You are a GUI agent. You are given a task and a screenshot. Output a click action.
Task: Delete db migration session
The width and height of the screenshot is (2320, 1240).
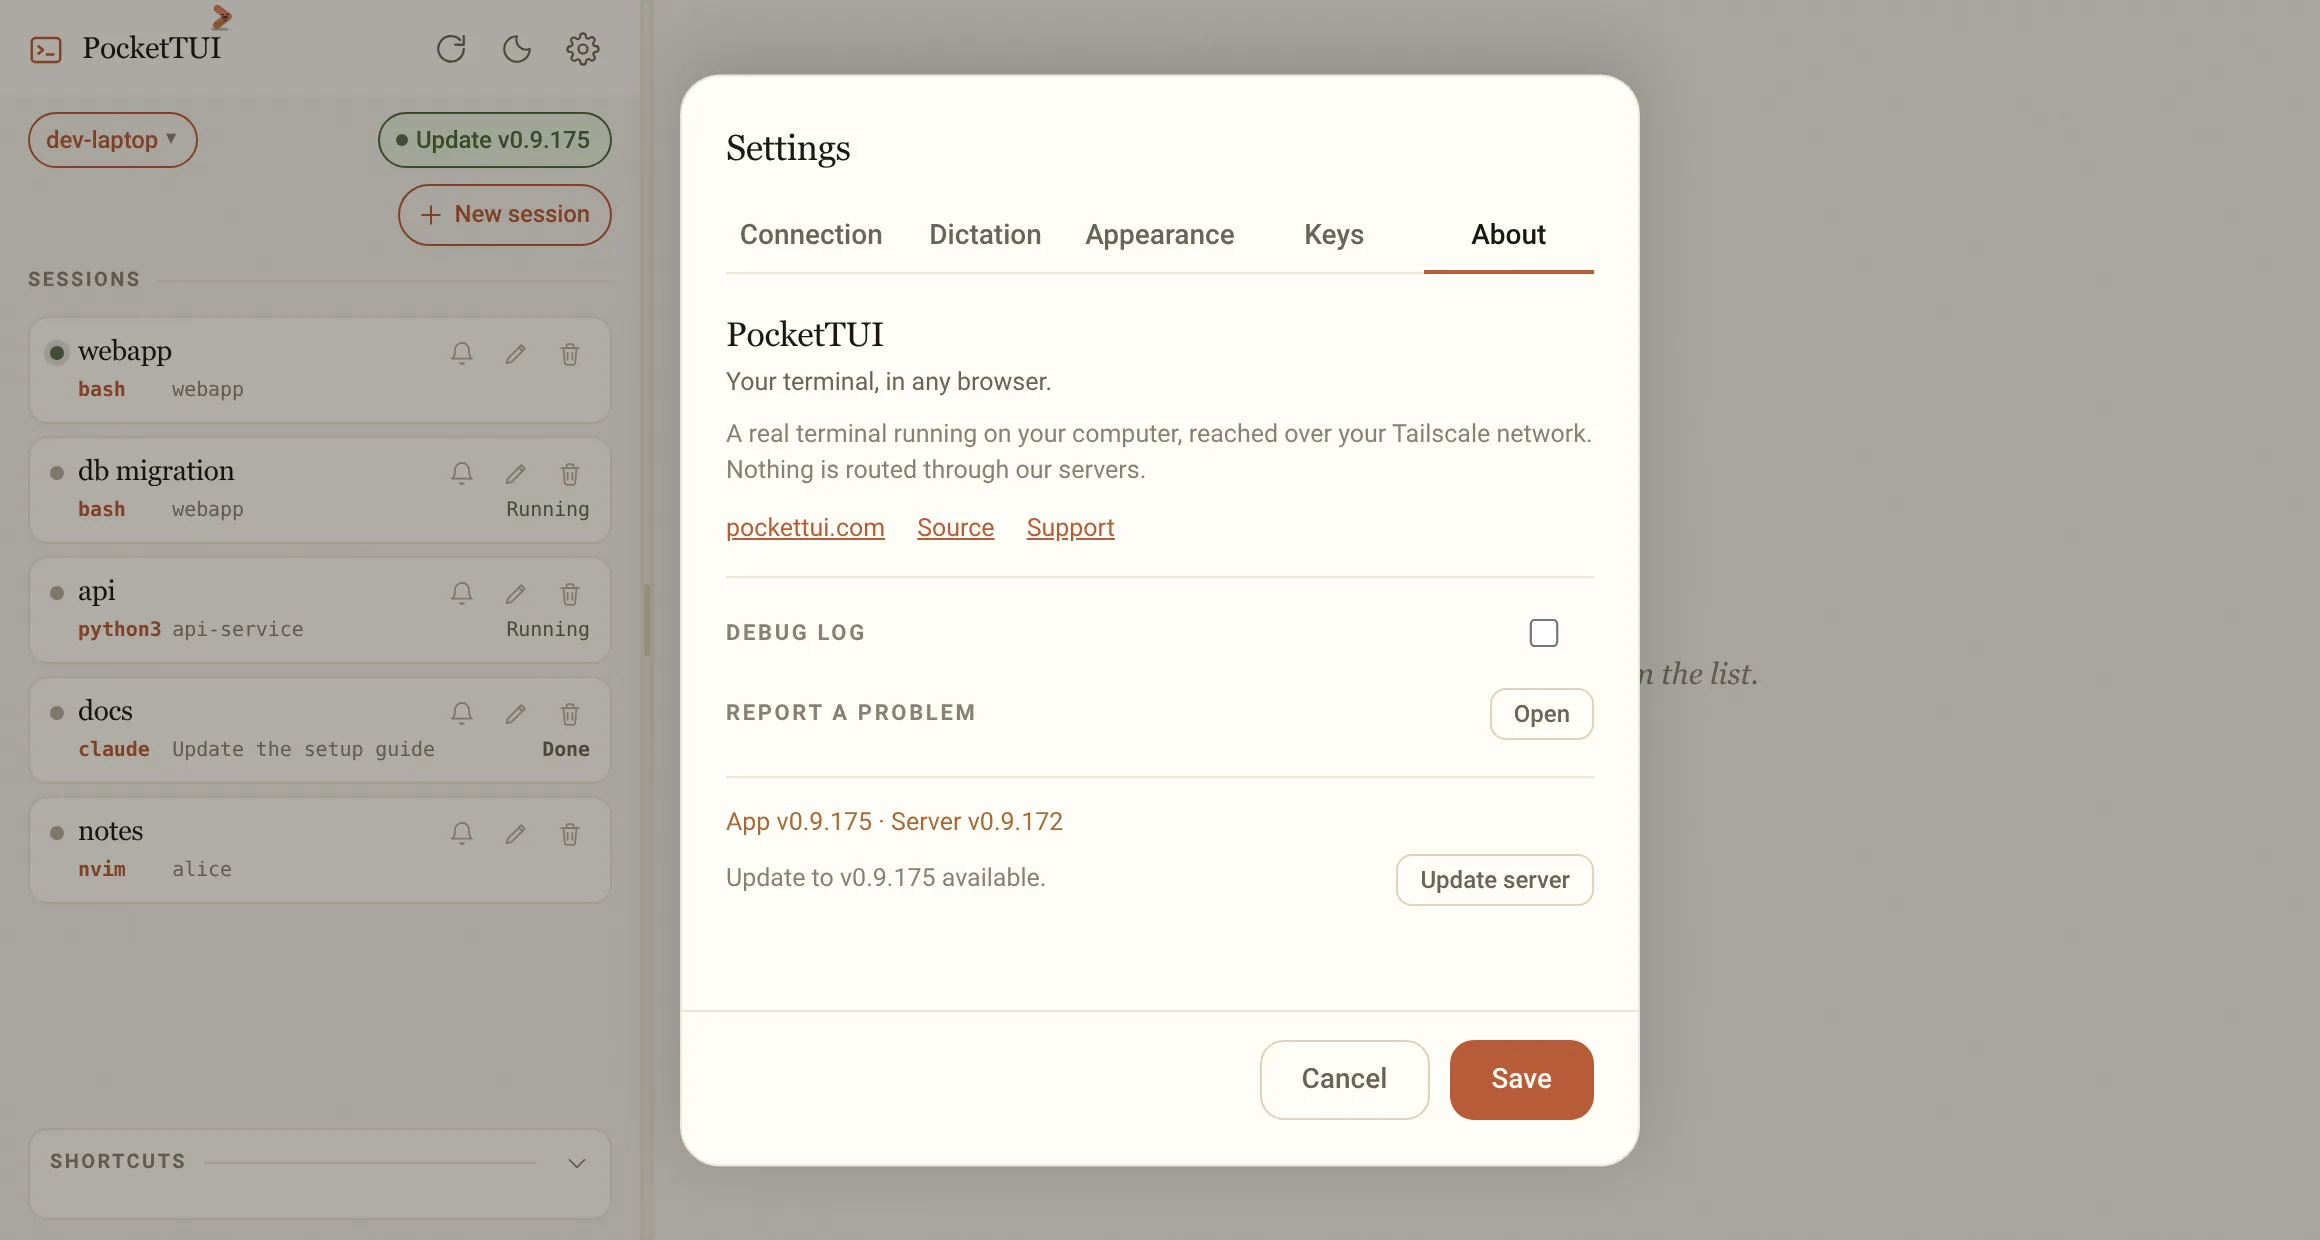click(569, 474)
